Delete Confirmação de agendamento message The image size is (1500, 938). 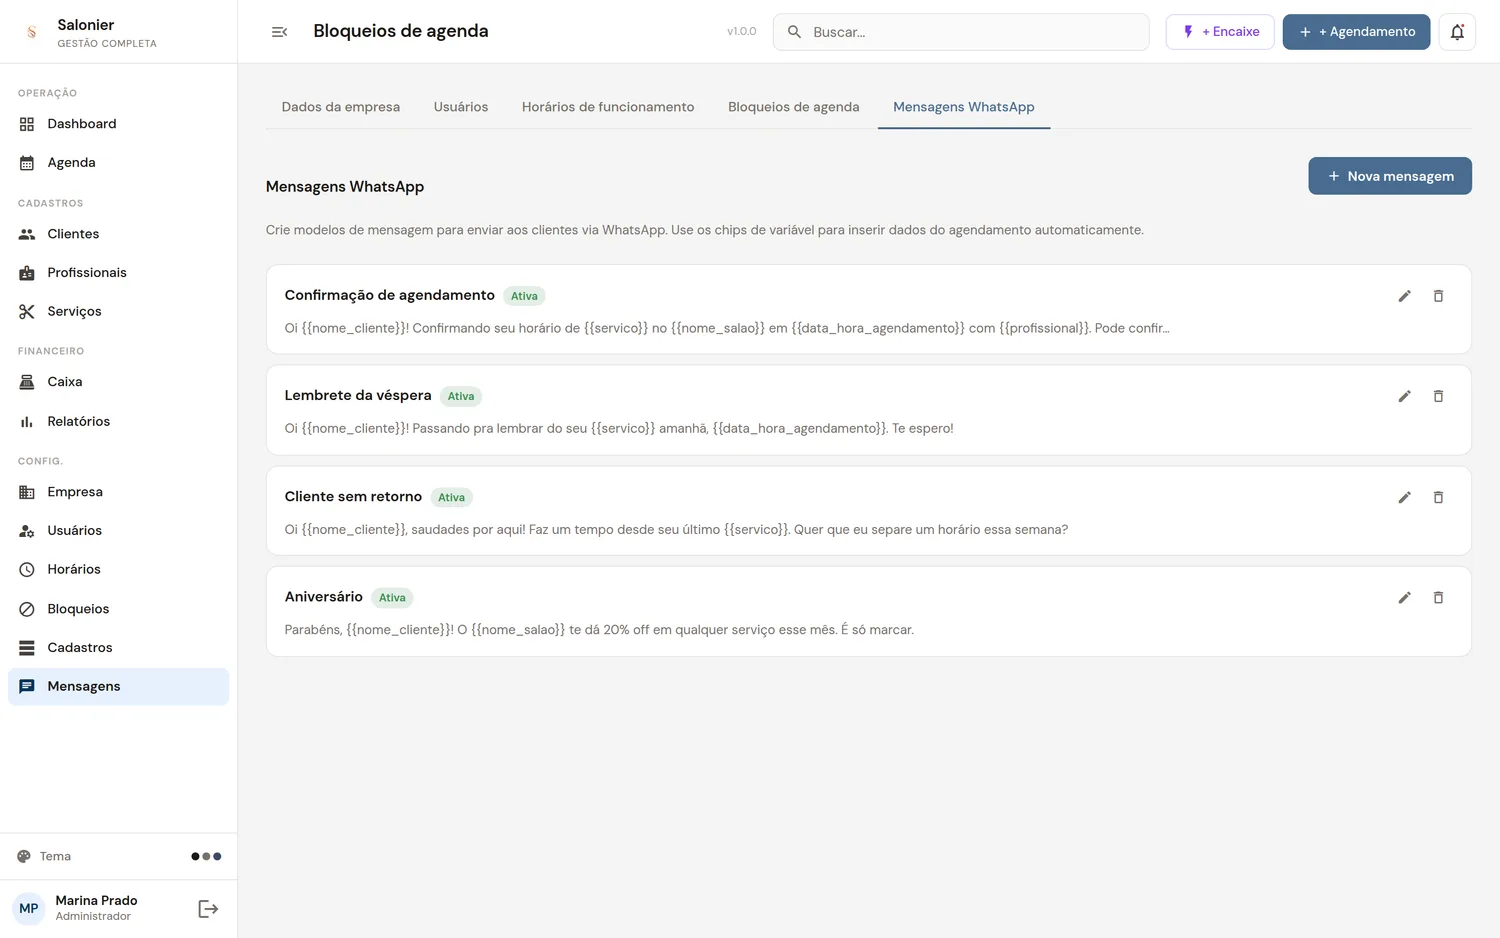1438,296
